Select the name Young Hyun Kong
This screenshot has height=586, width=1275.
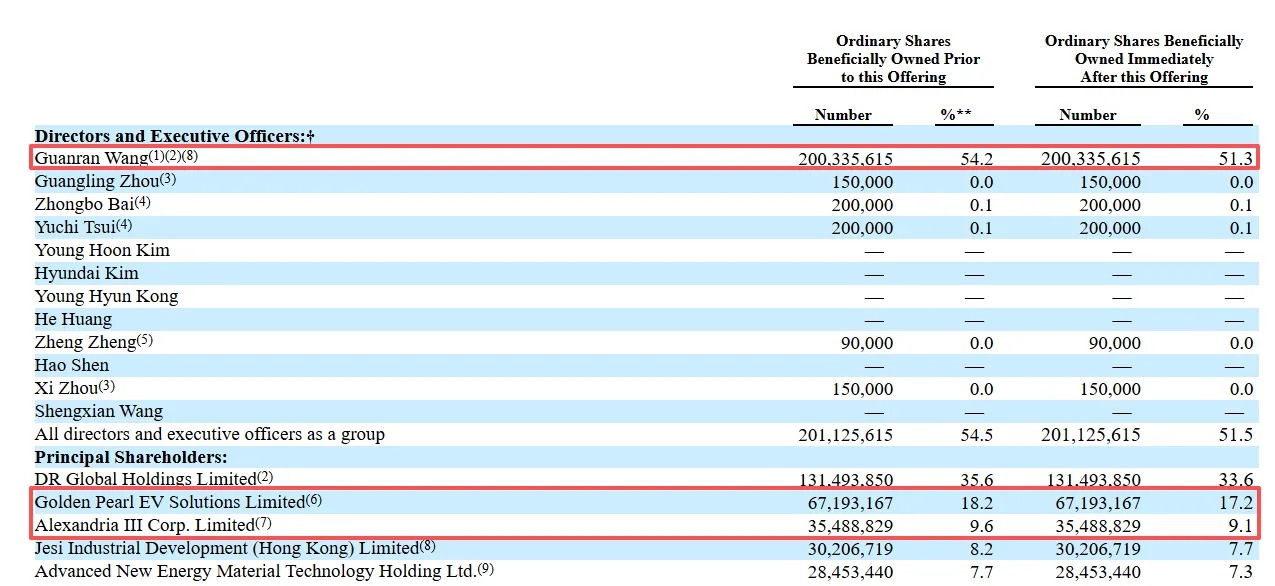[x=106, y=296]
